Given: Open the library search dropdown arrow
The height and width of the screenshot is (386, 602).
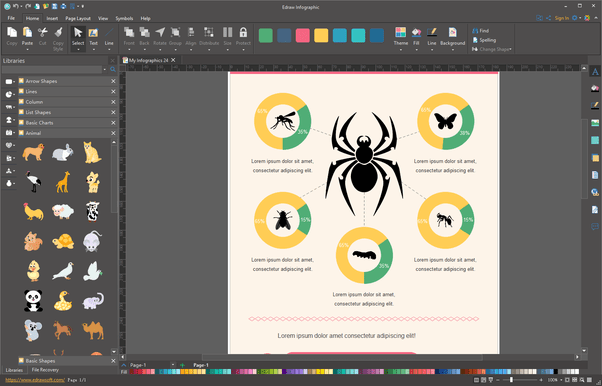Looking at the screenshot, I should [104, 70].
